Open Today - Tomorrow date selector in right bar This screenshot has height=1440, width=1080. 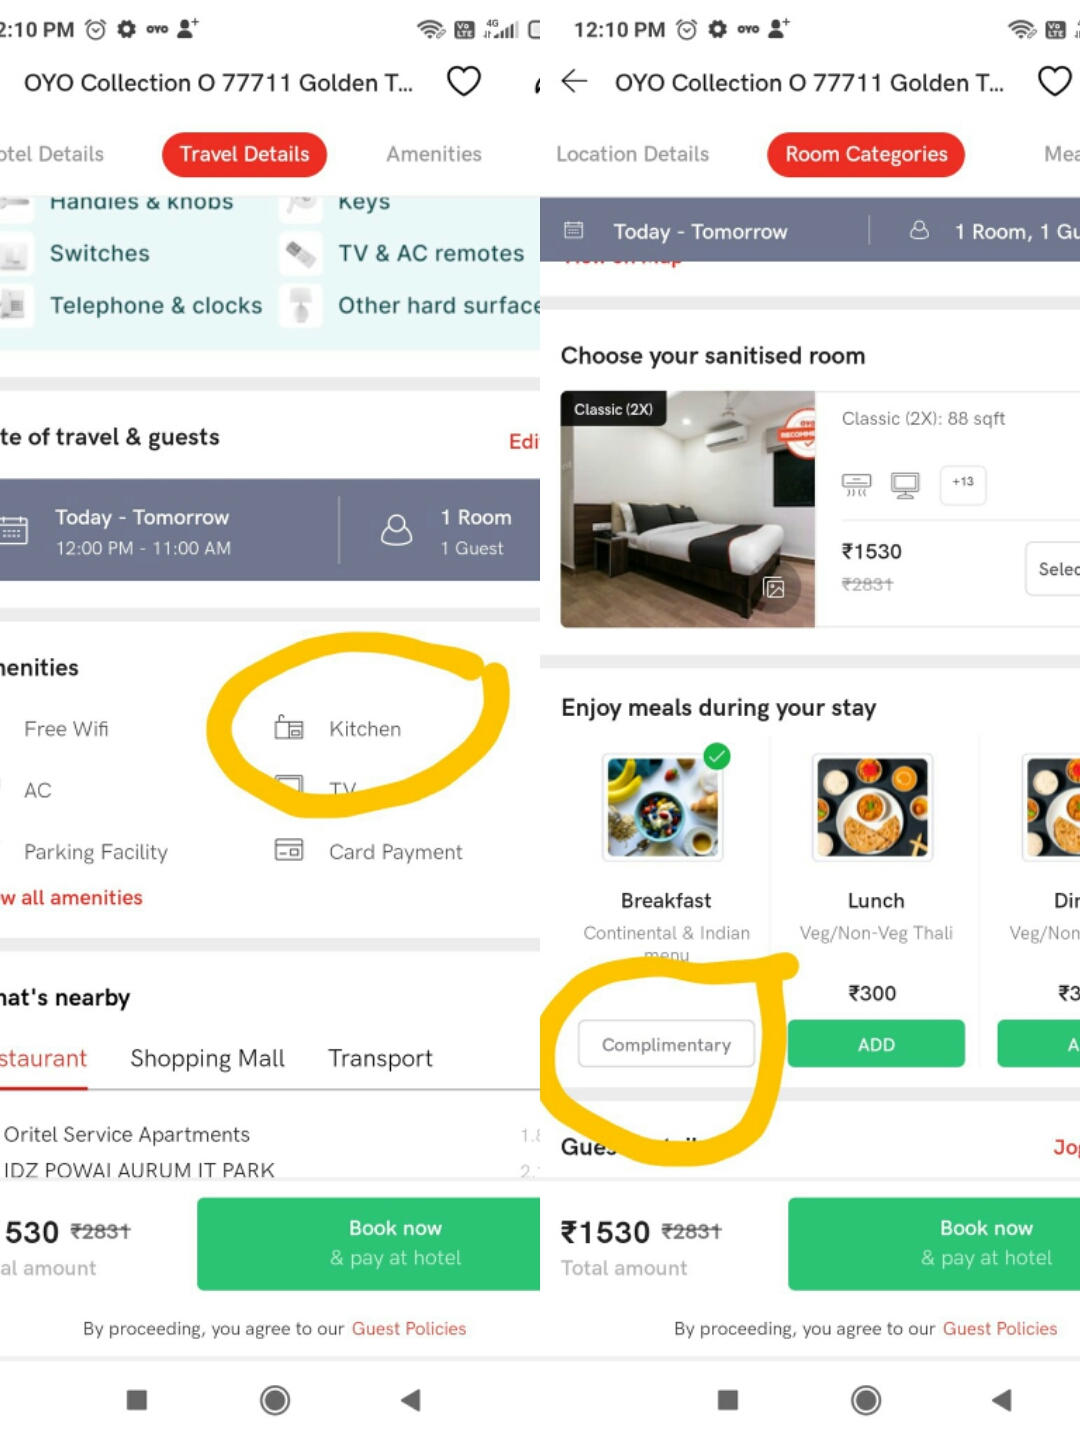click(700, 232)
